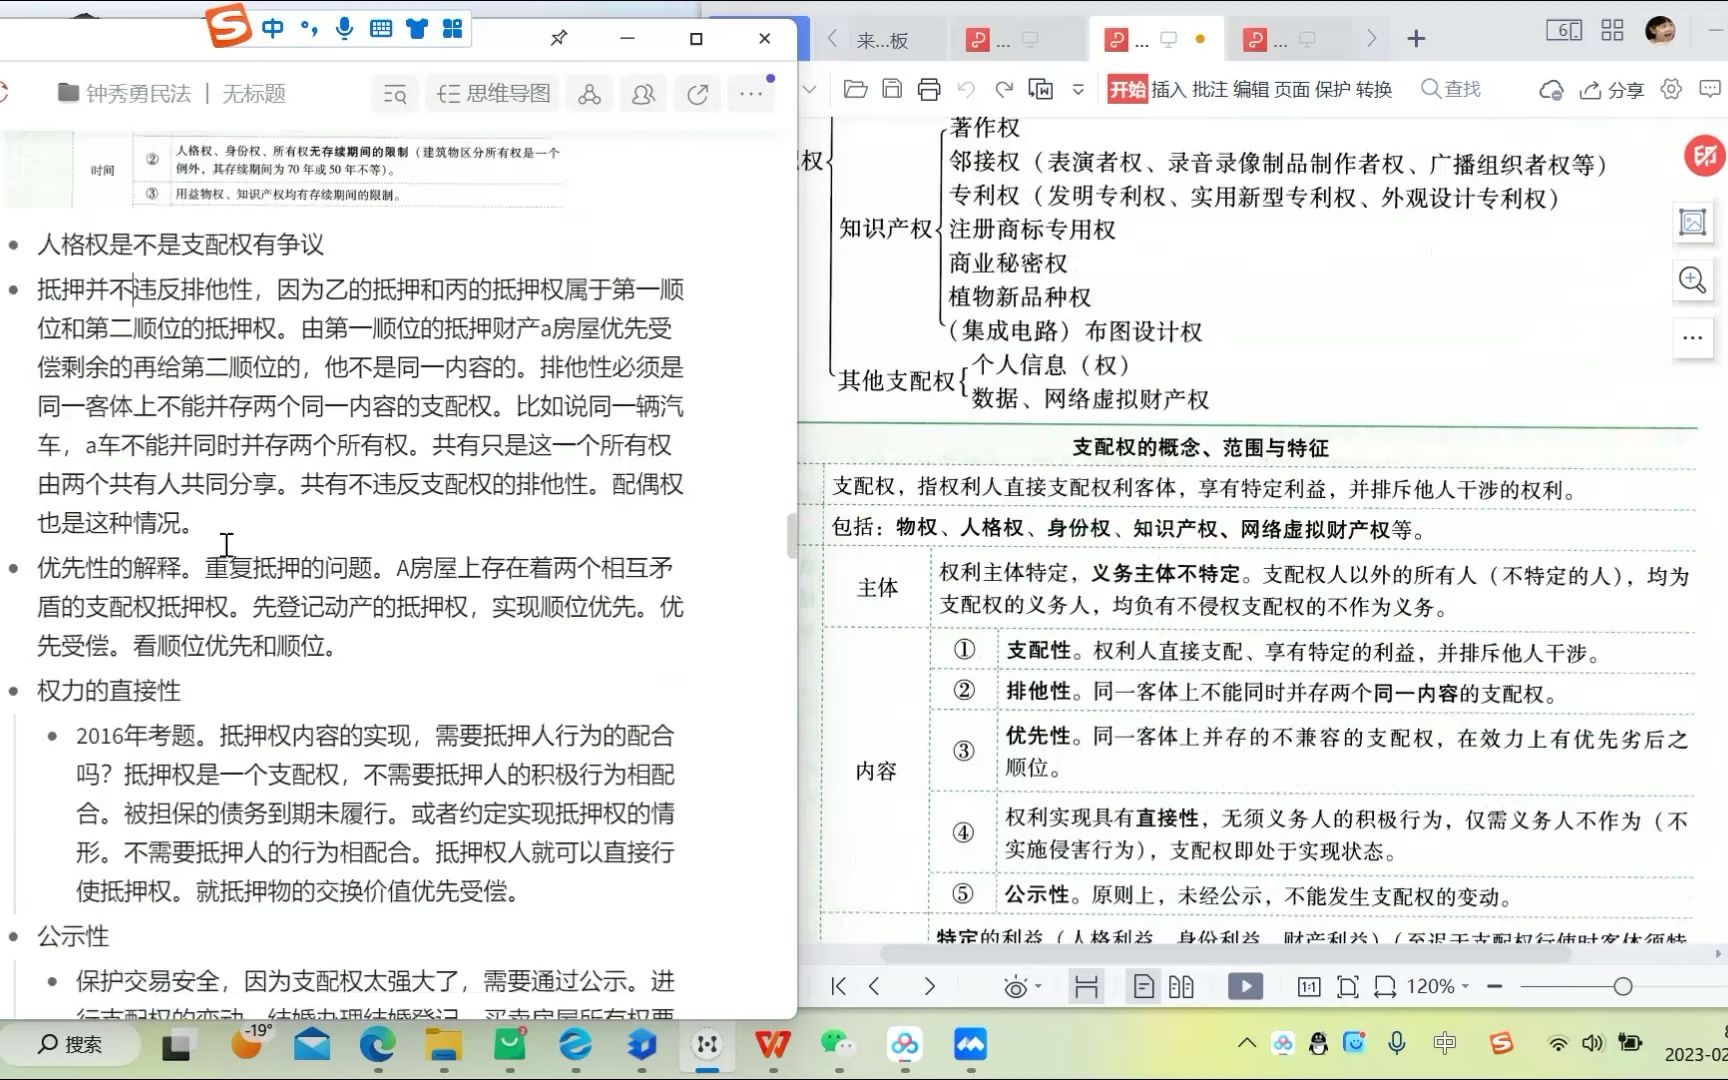This screenshot has height=1080, width=1728.
Task: Select the 插入 ribbon tab
Action: (x=1169, y=89)
